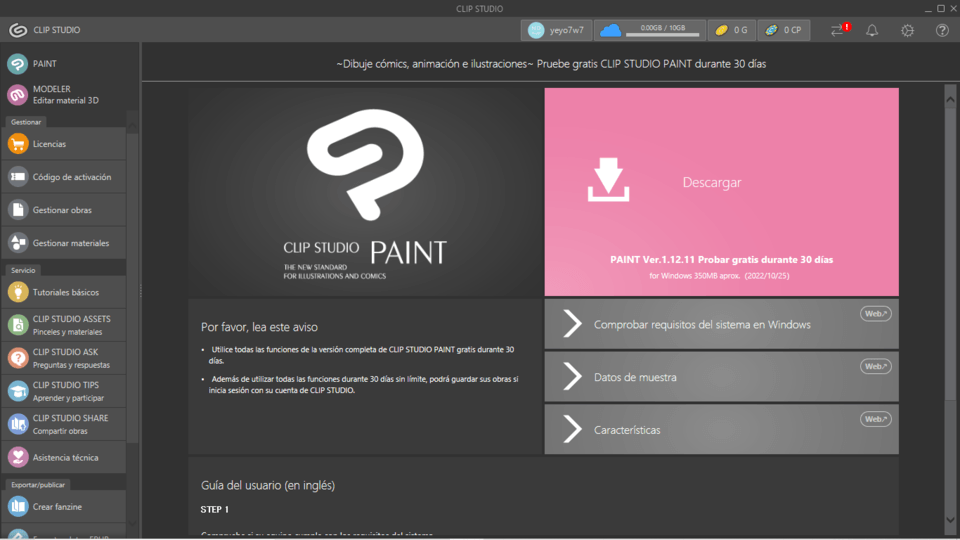Click Web badge on Datos de muestra row
The image size is (960, 540).
coord(876,366)
